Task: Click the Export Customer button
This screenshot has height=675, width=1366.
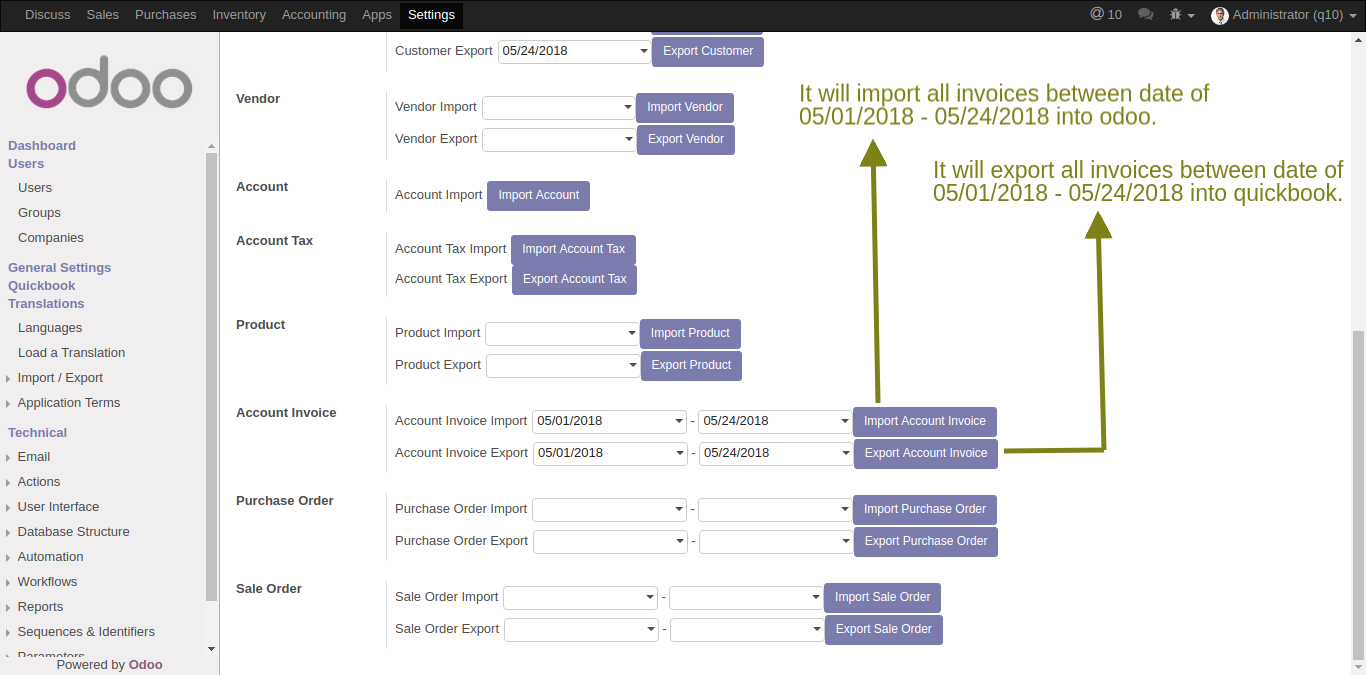Action: (x=708, y=51)
